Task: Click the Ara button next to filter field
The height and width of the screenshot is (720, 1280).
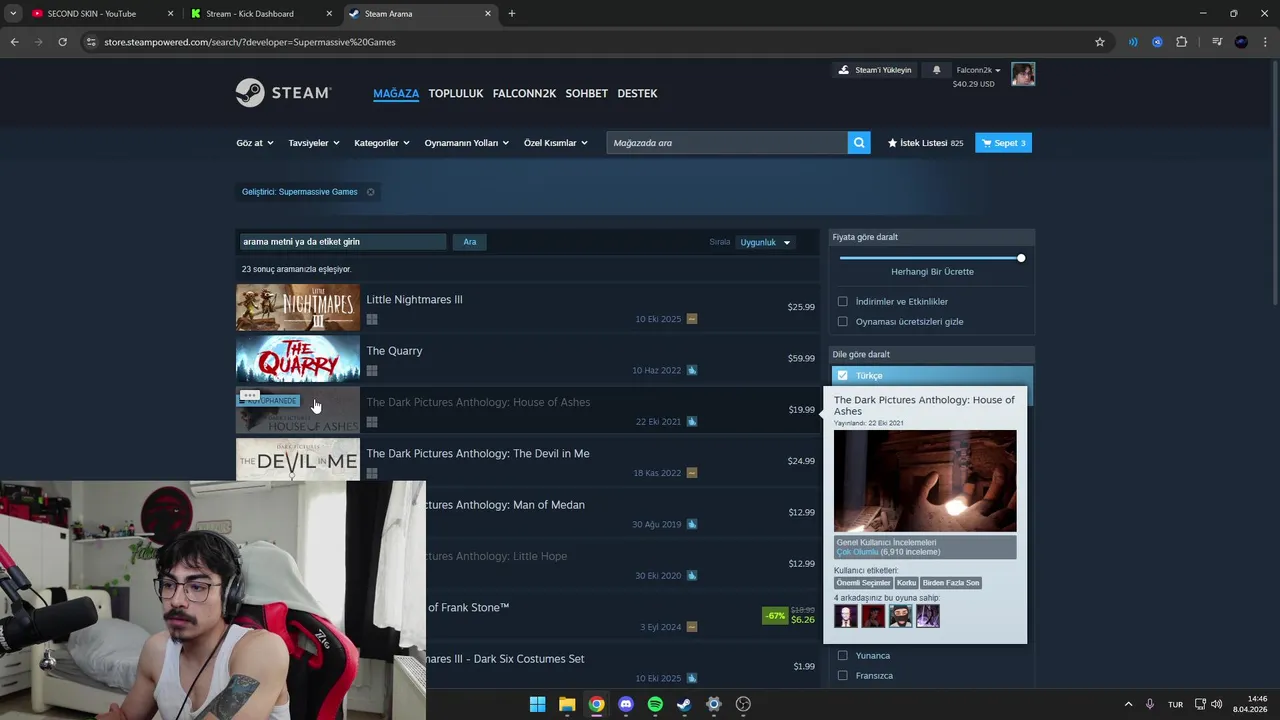Action: 469,242
